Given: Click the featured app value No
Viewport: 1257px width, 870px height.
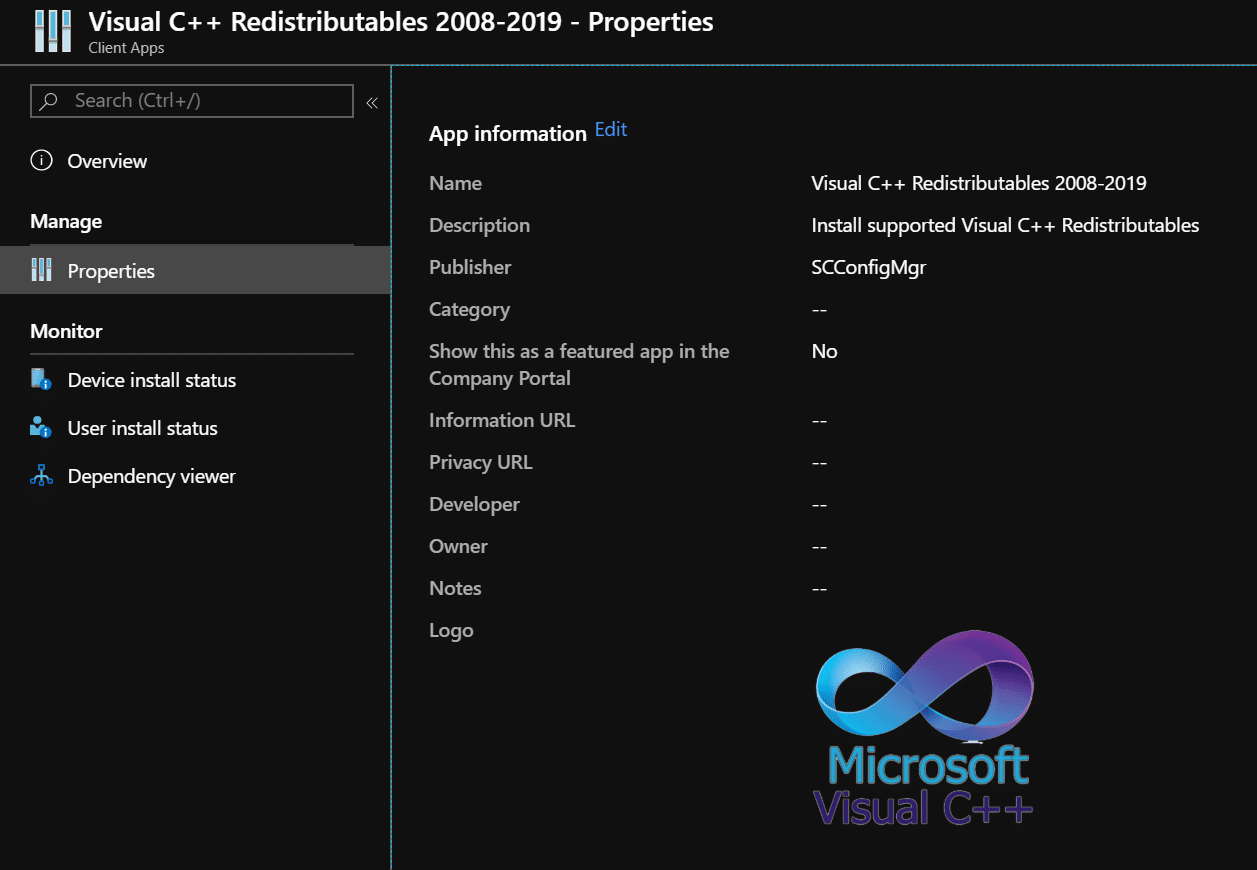Looking at the screenshot, I should [x=825, y=351].
